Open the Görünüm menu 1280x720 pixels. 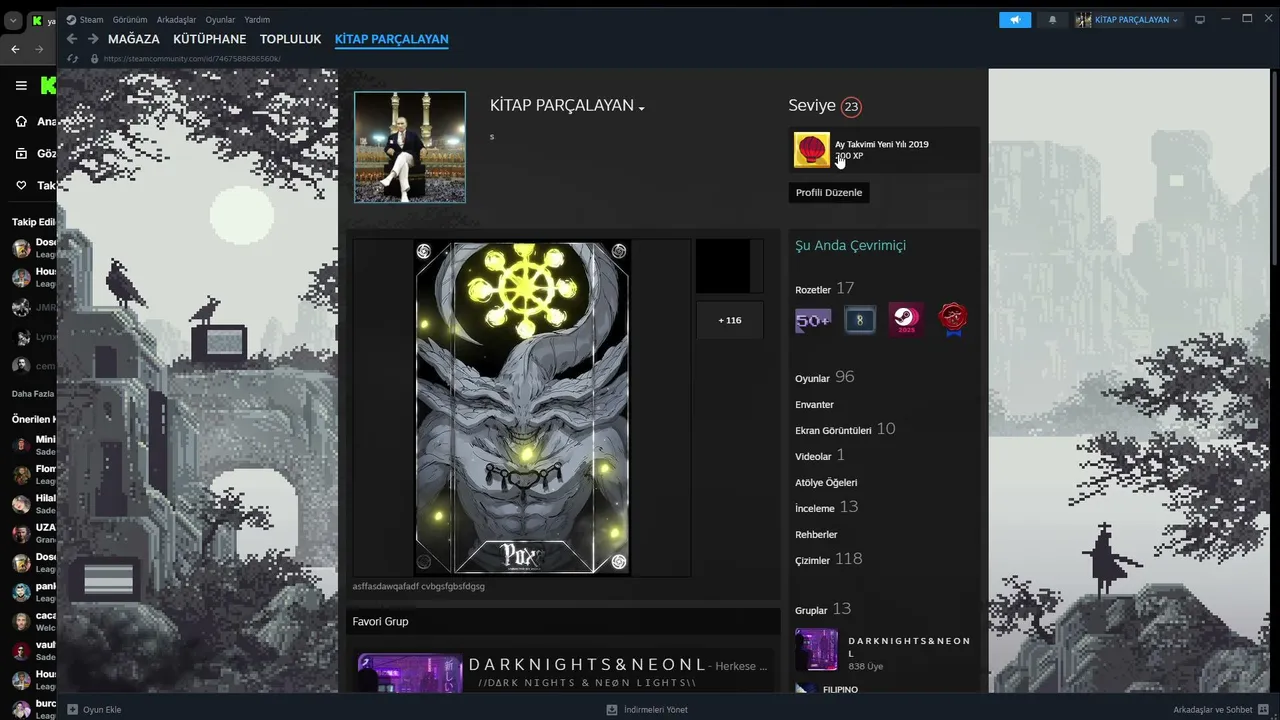pos(130,20)
